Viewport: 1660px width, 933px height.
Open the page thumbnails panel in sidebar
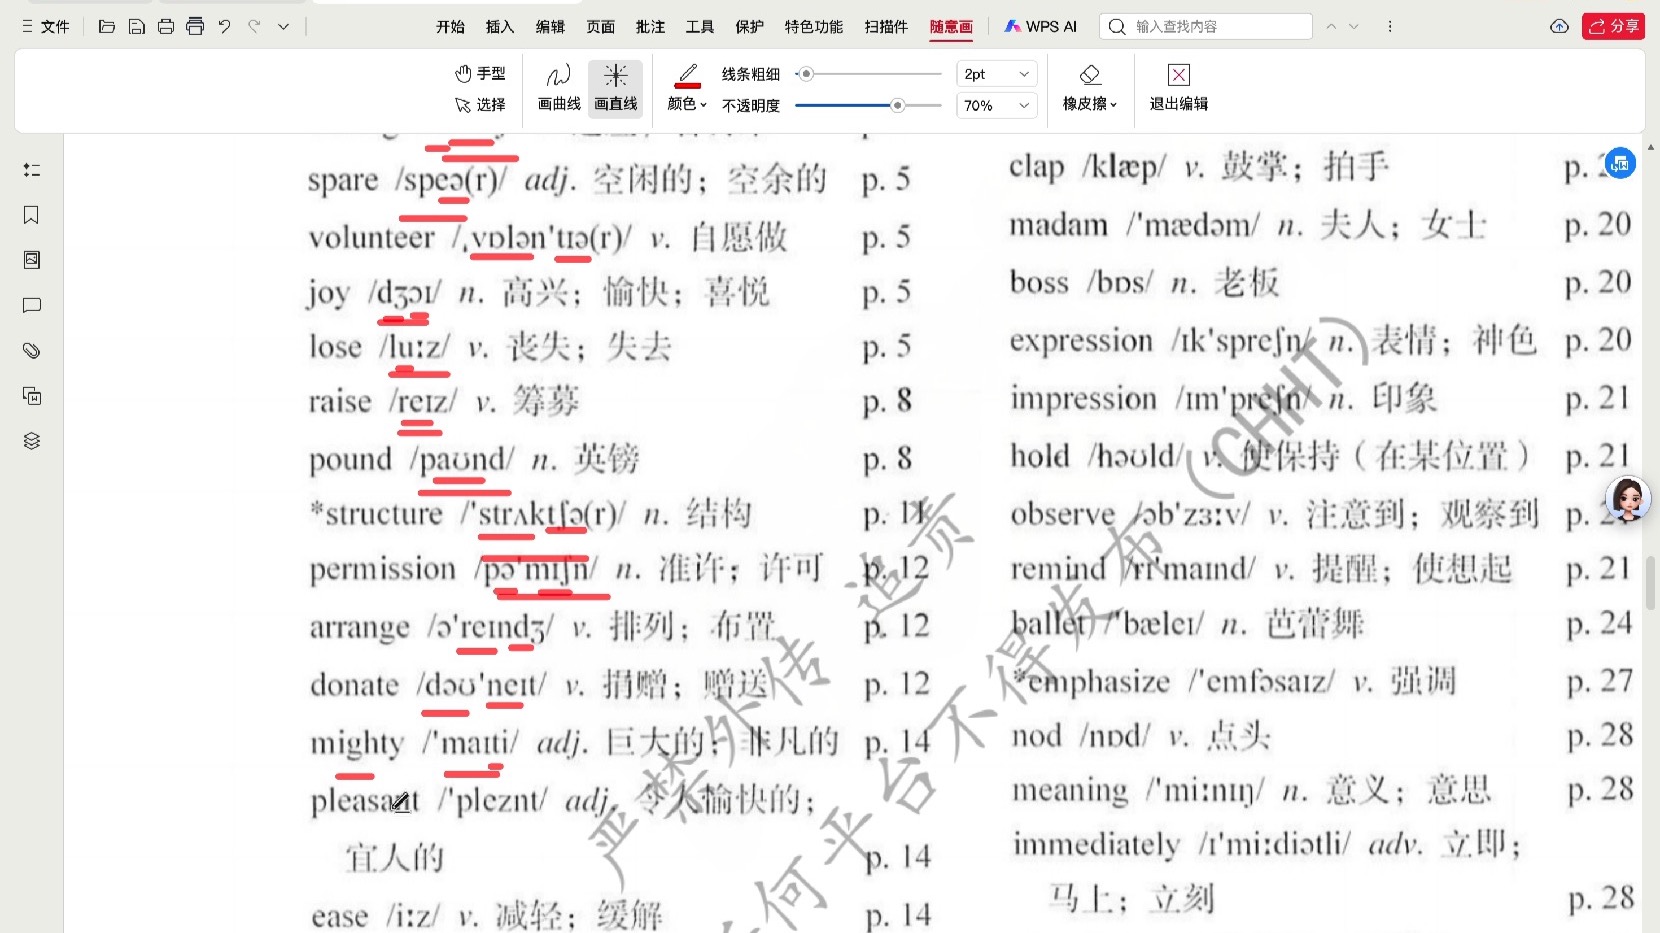click(32, 260)
